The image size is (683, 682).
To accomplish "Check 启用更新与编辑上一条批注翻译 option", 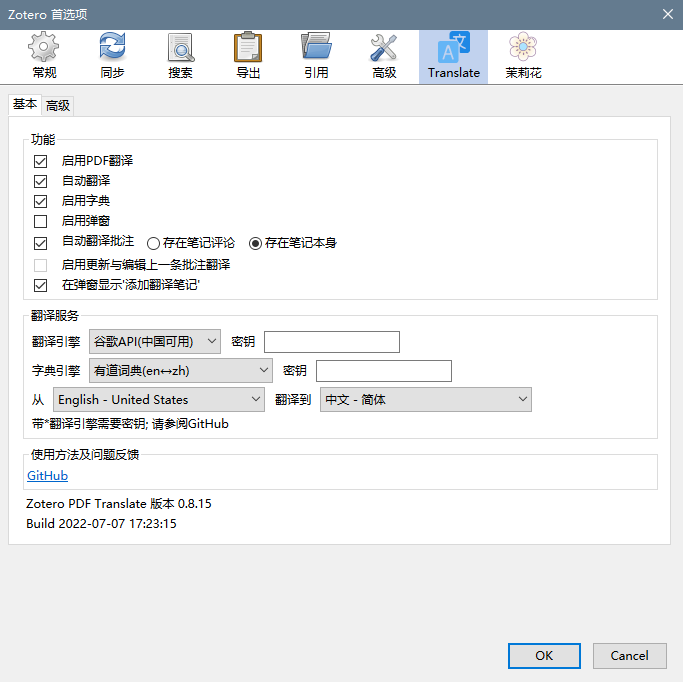I will 41,265.
